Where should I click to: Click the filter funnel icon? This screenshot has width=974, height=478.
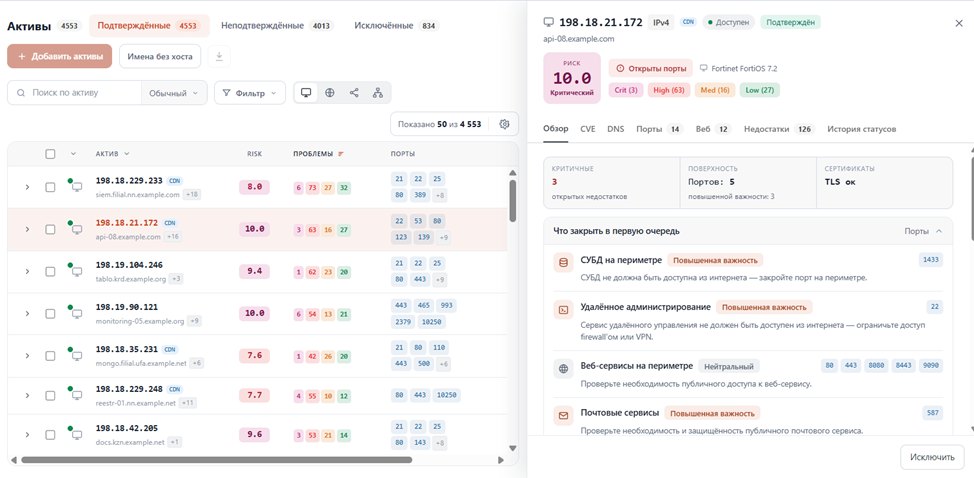(x=227, y=93)
